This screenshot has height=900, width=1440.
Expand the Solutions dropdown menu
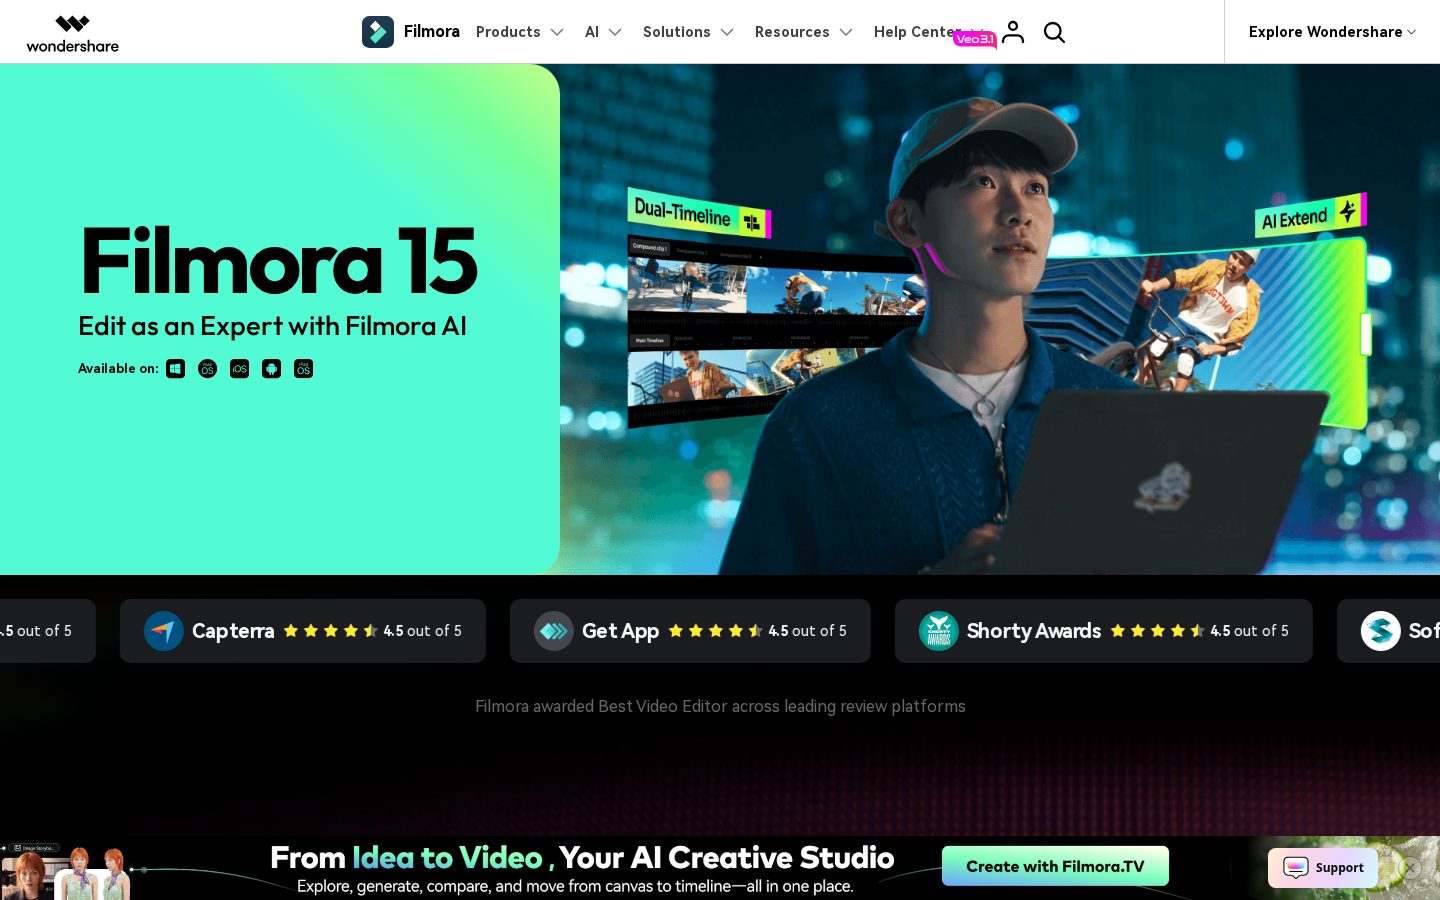pos(688,32)
